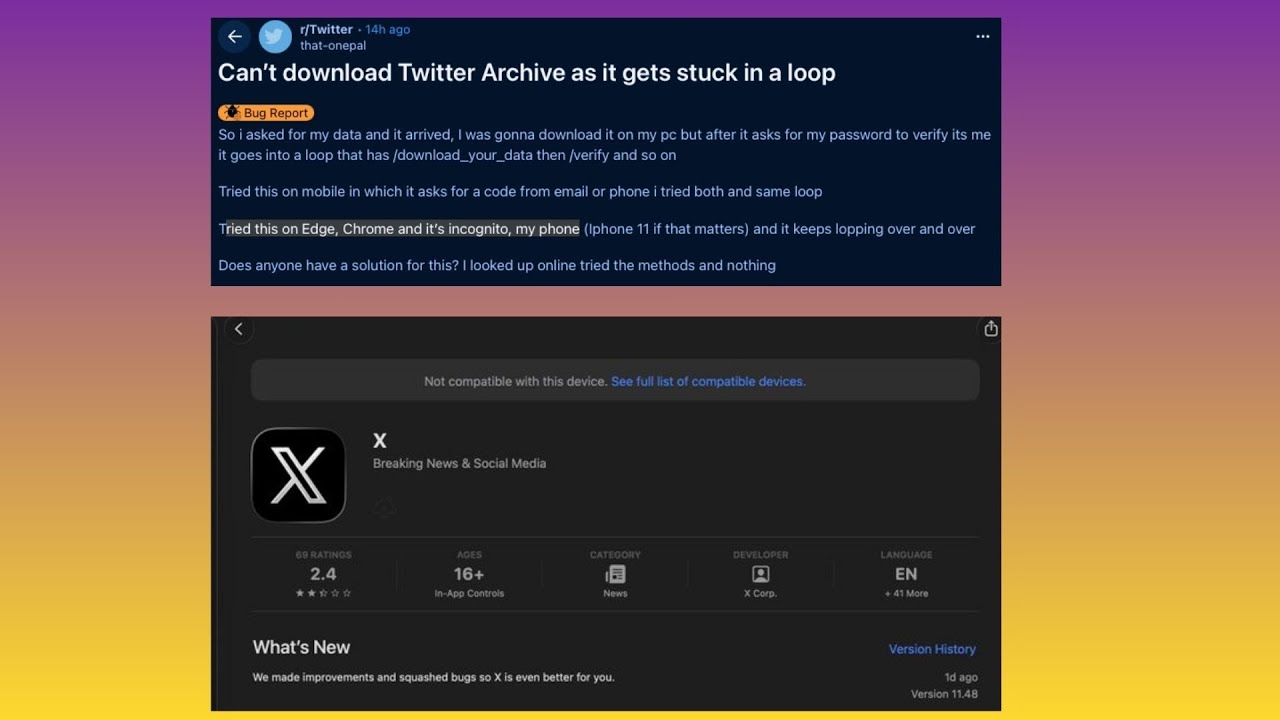Click the EN language value
This screenshot has height=720, width=1280.
tap(906, 574)
